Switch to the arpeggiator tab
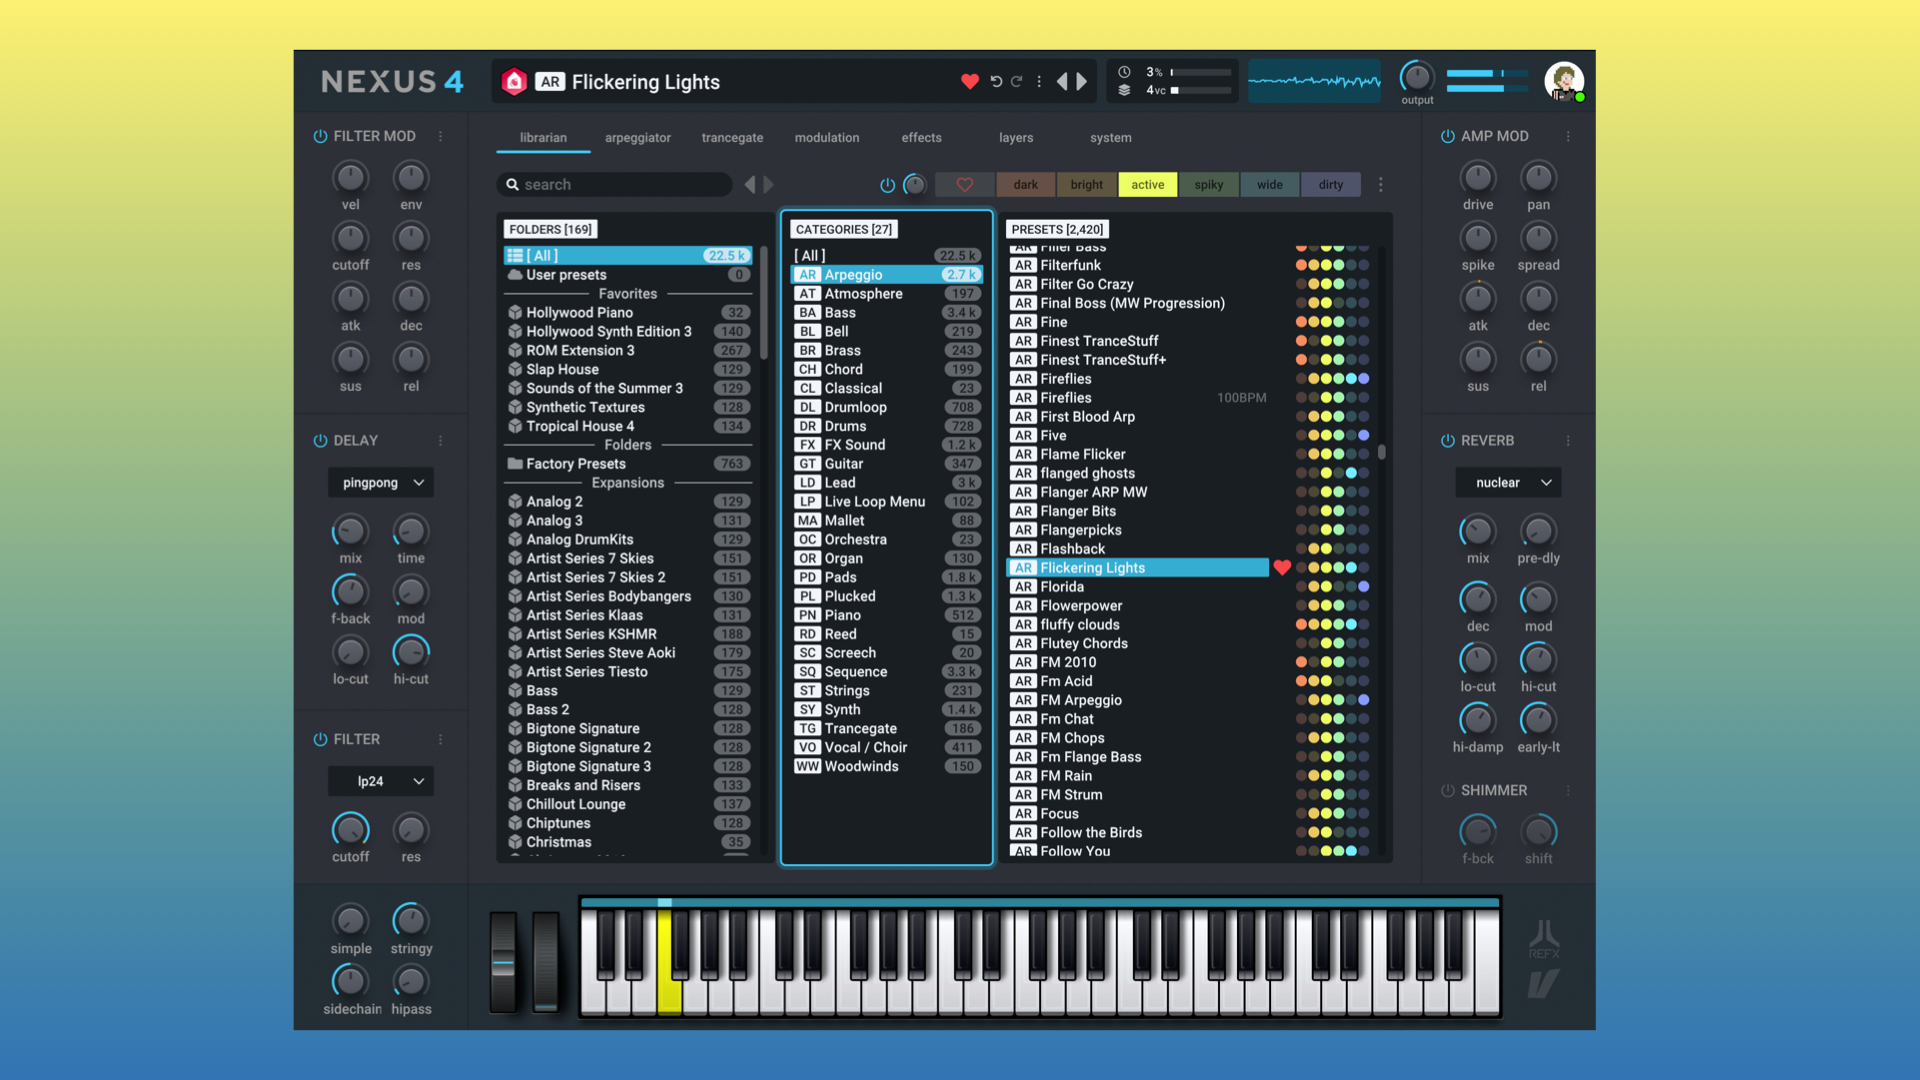The width and height of the screenshot is (1920, 1080). click(x=637, y=138)
